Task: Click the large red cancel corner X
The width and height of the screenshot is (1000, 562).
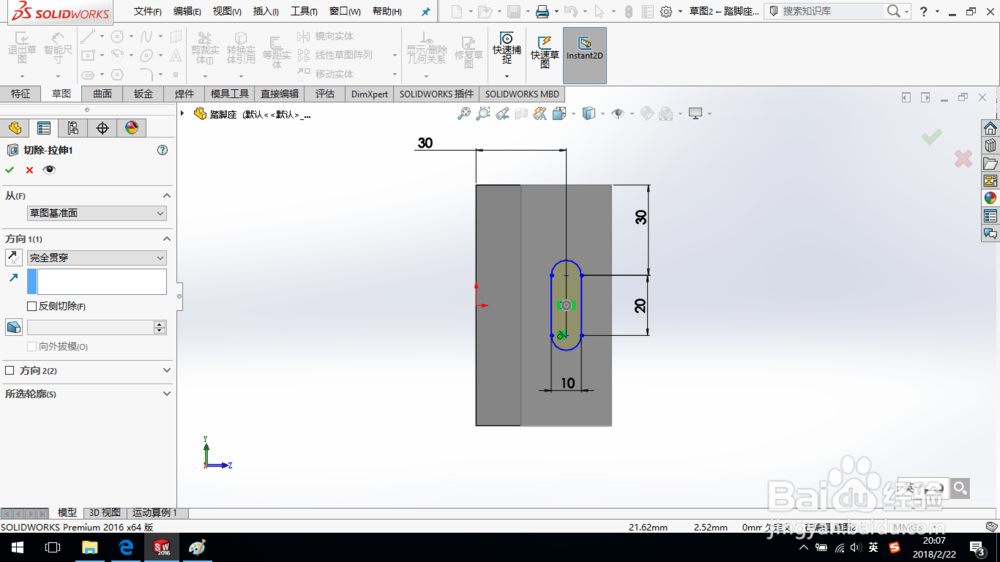Action: click(x=963, y=158)
